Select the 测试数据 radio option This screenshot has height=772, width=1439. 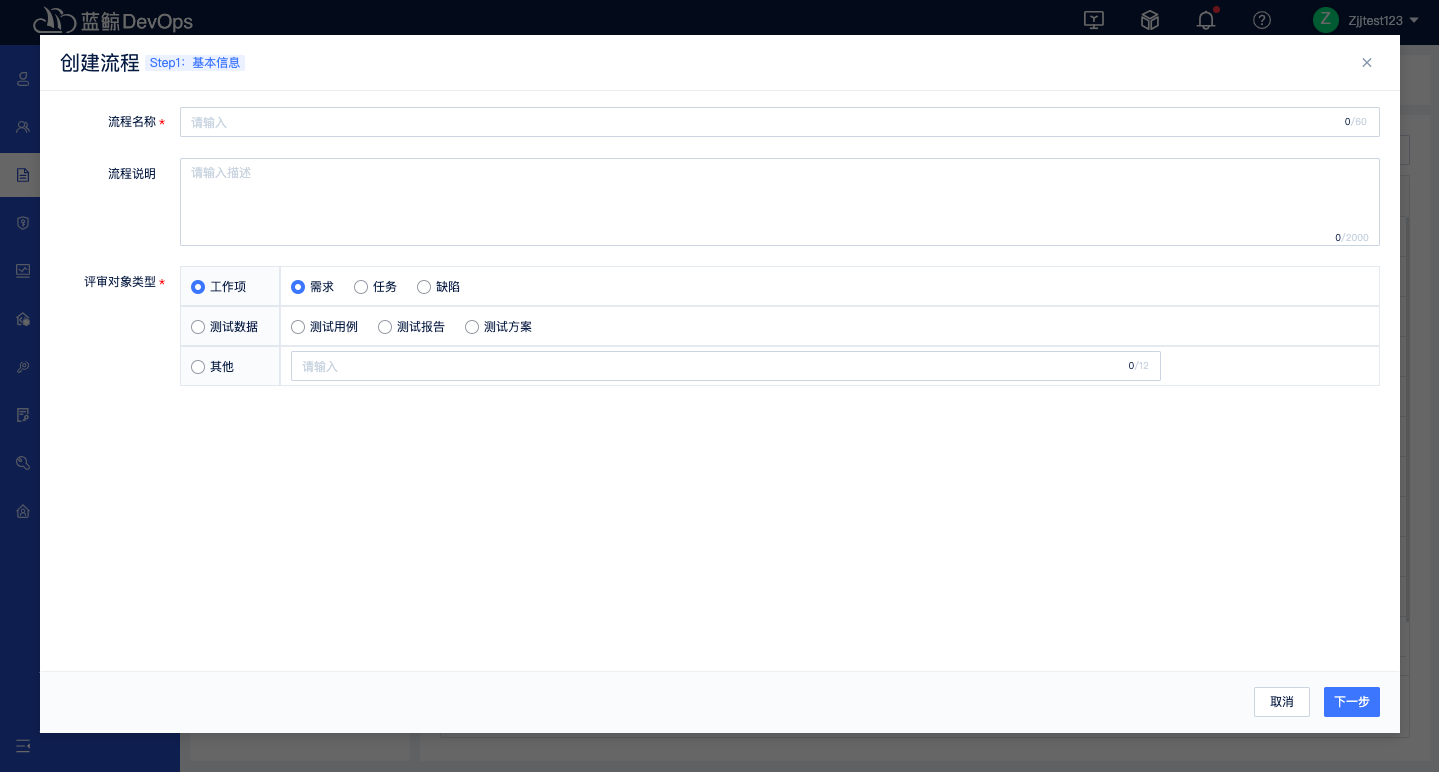coord(198,327)
